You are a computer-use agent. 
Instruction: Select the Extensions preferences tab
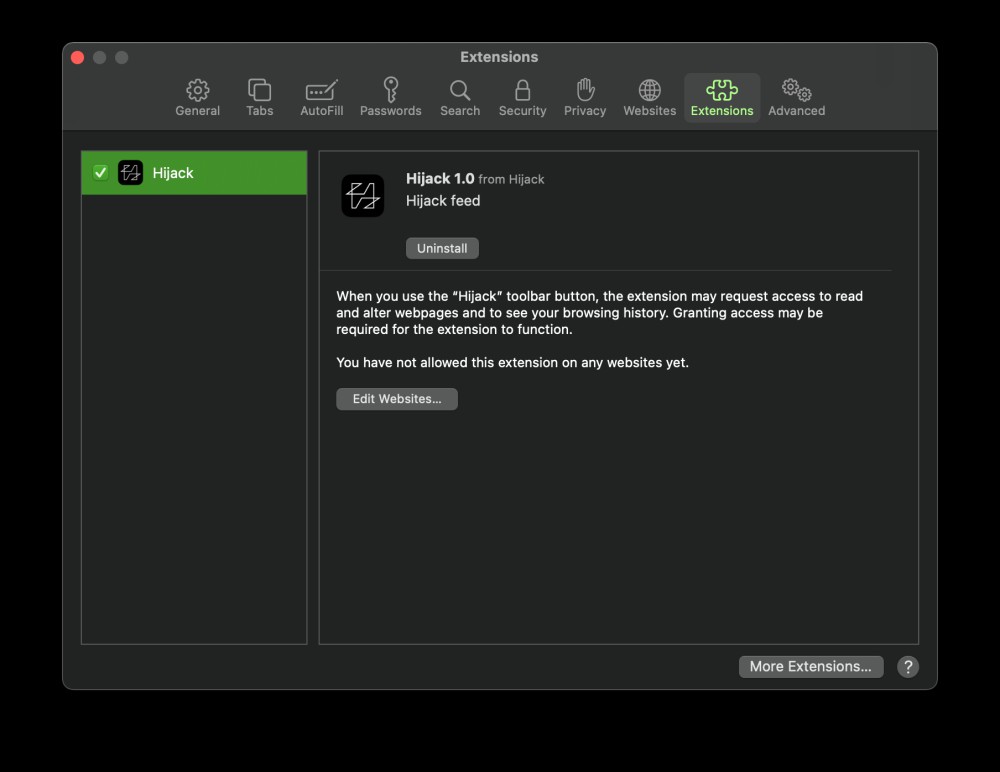pos(722,98)
